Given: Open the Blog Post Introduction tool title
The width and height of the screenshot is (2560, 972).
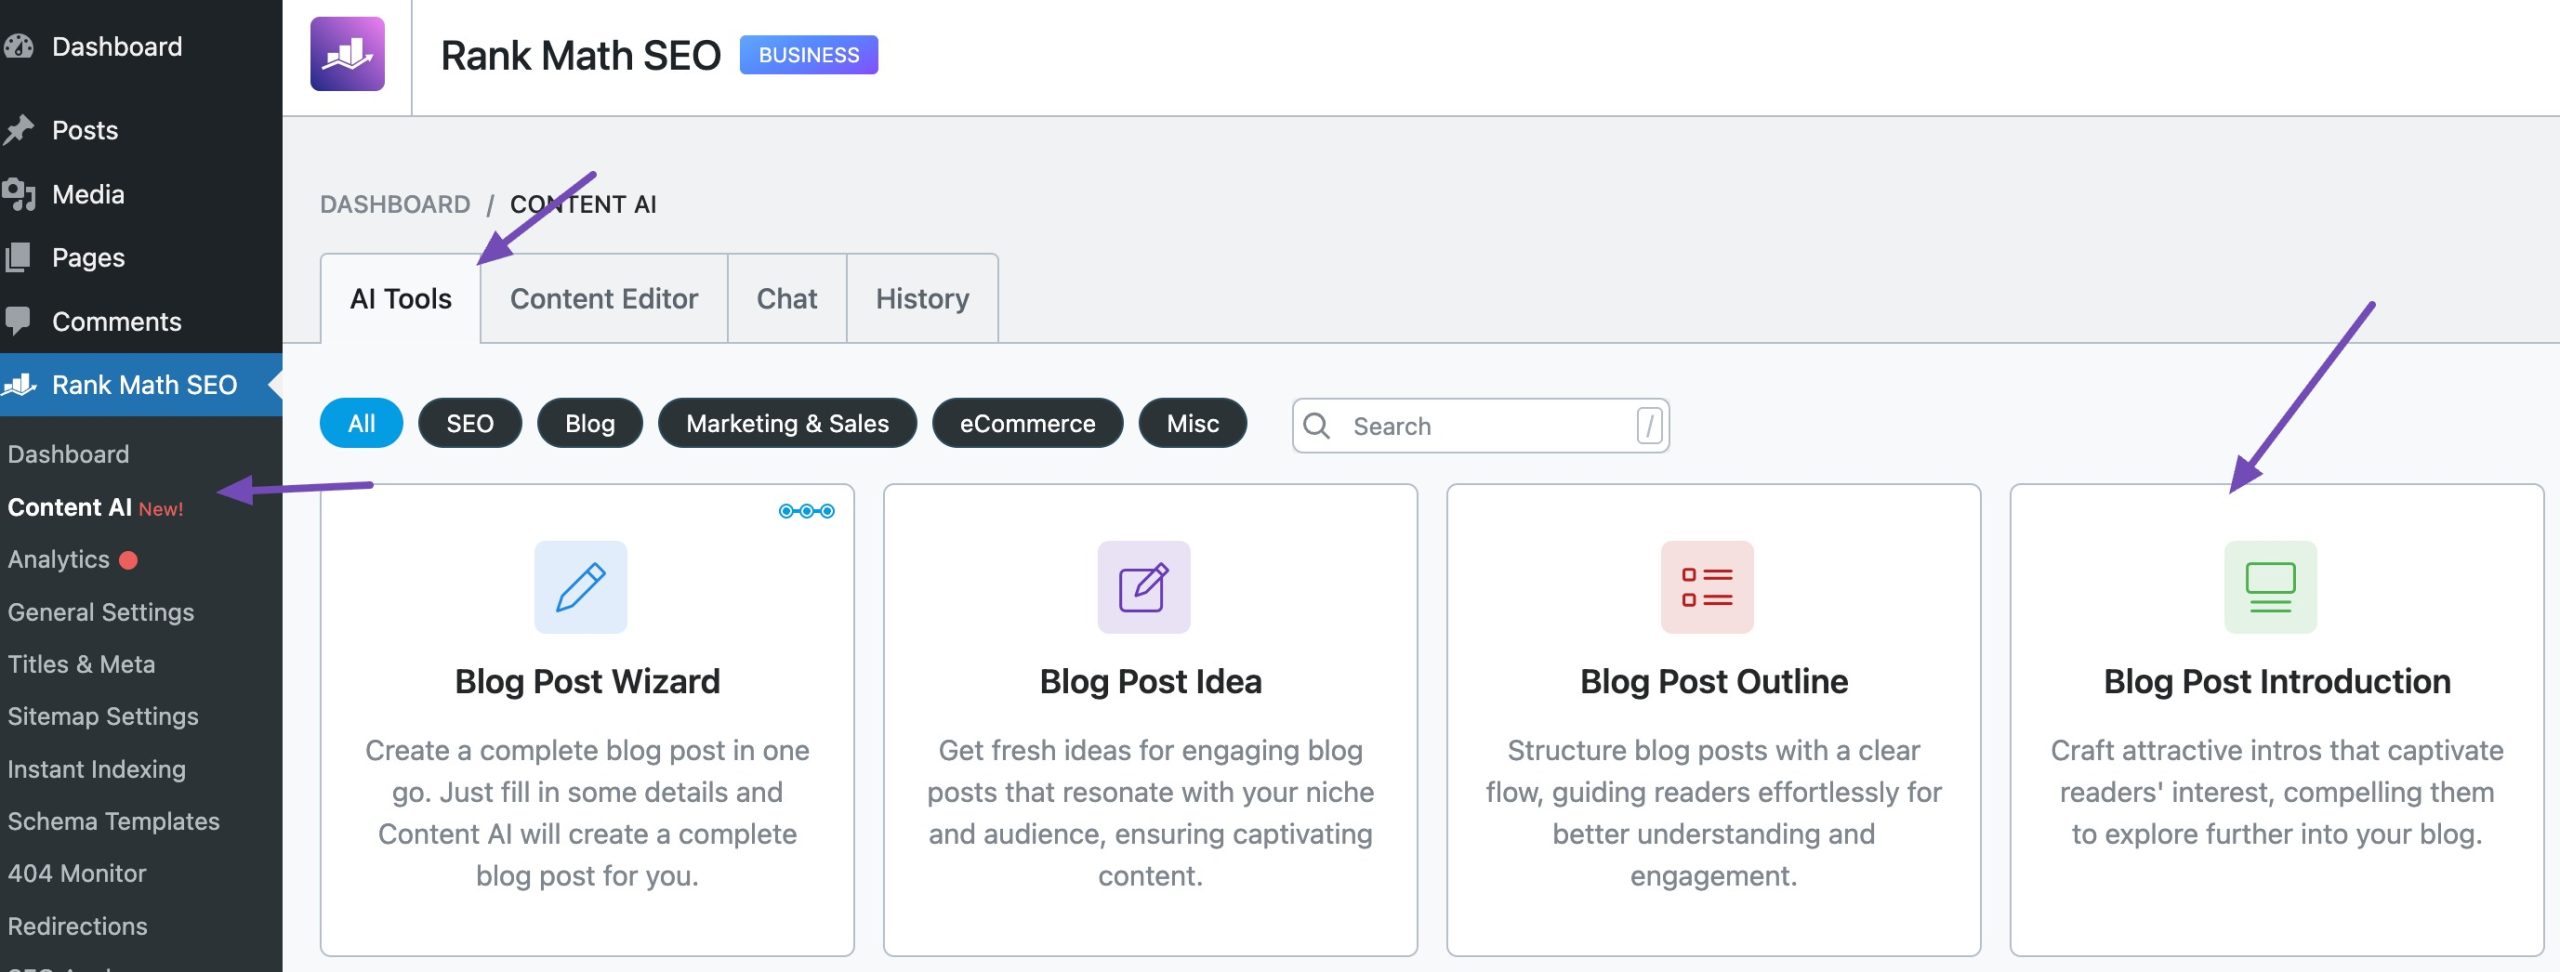Looking at the screenshot, I should coord(2277,681).
